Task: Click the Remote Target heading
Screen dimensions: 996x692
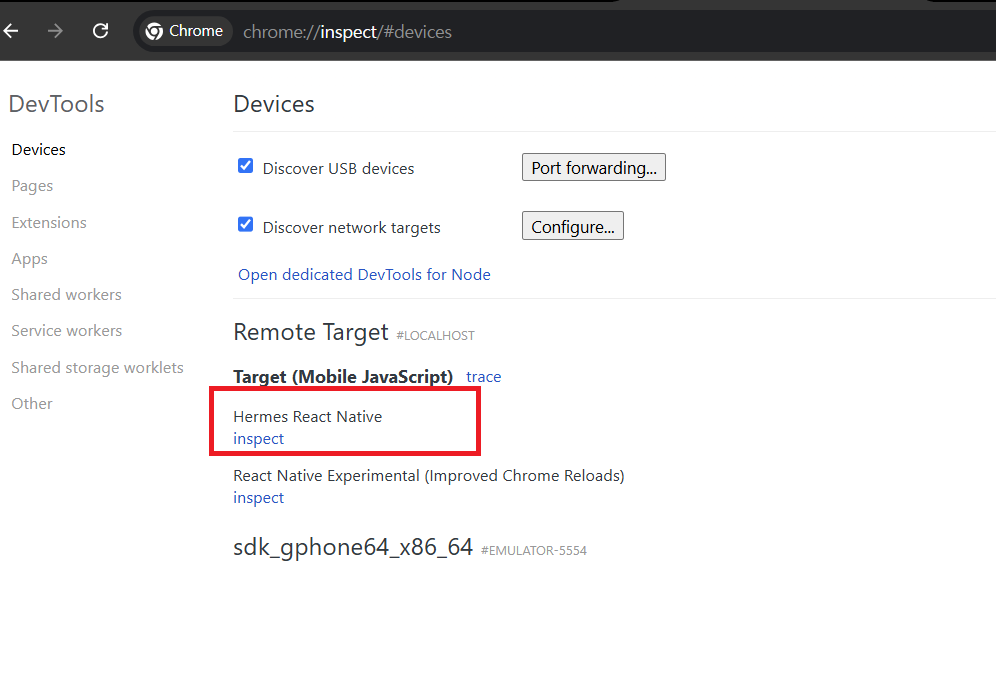Action: 311,332
